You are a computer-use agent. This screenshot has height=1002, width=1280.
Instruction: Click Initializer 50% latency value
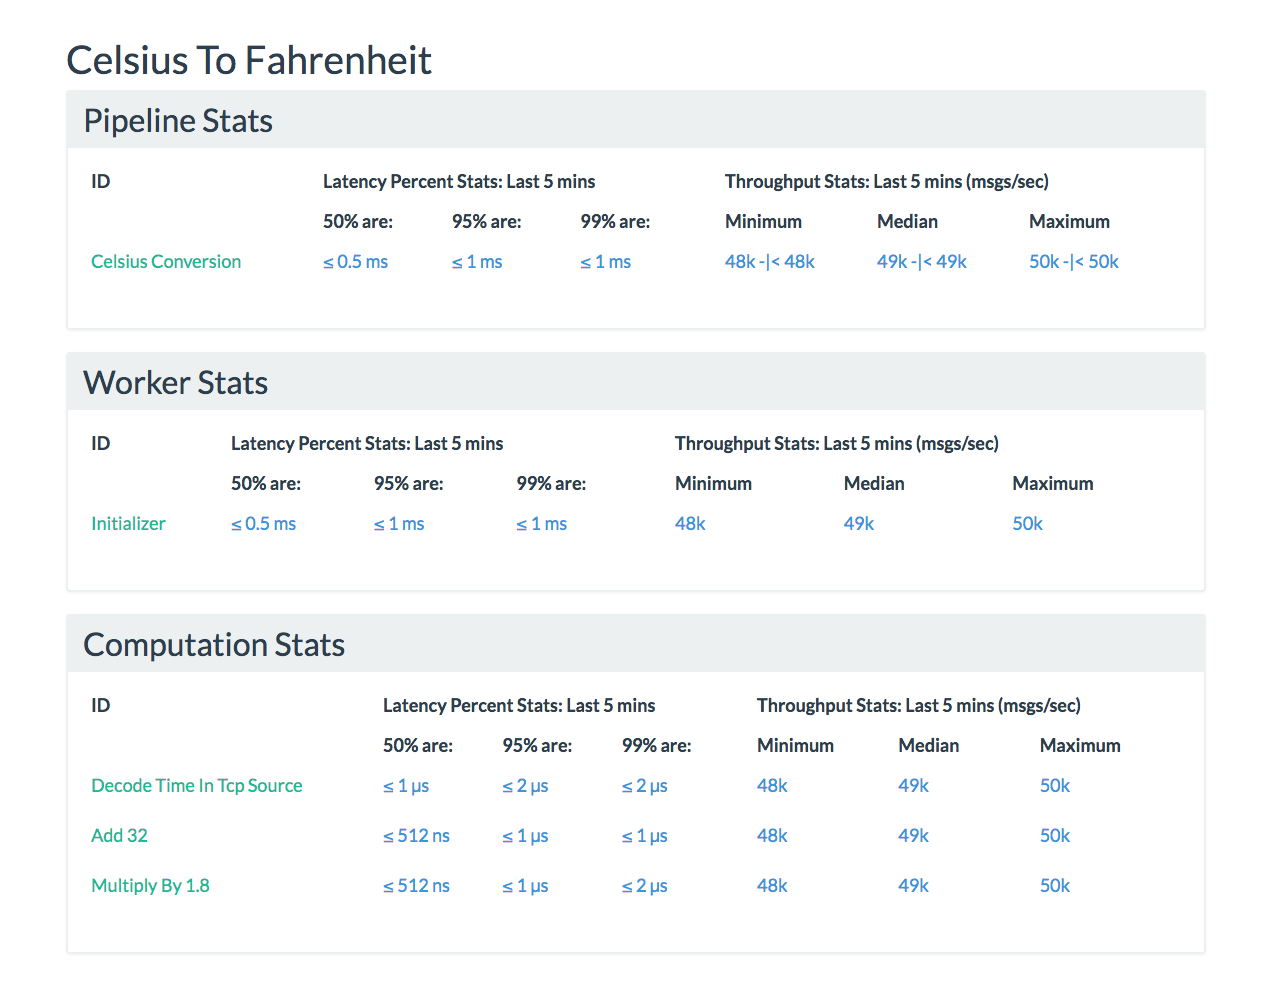click(x=263, y=524)
